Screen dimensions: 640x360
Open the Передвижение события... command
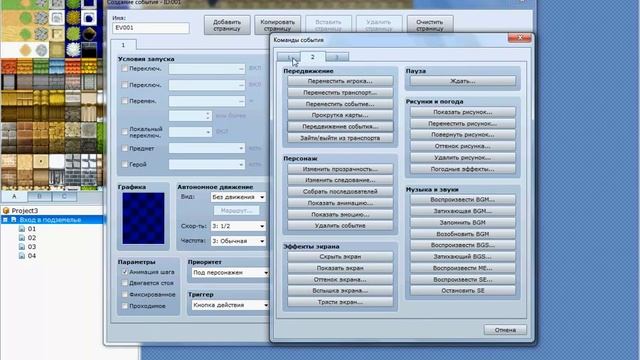point(340,127)
